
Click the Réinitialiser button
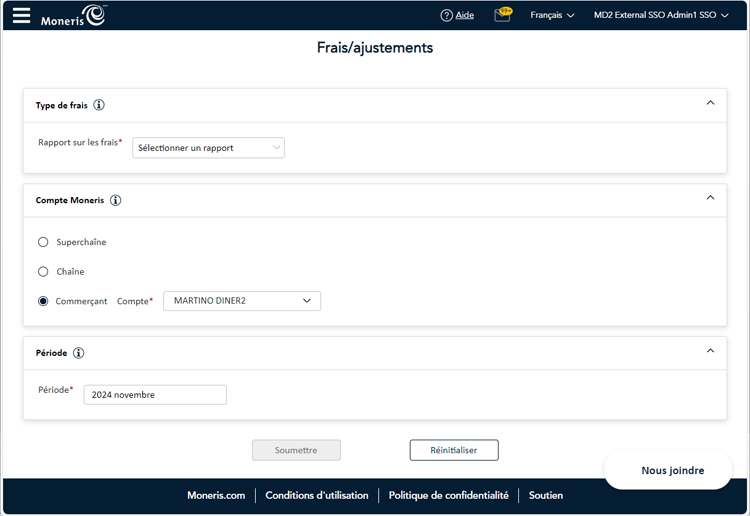click(x=454, y=450)
